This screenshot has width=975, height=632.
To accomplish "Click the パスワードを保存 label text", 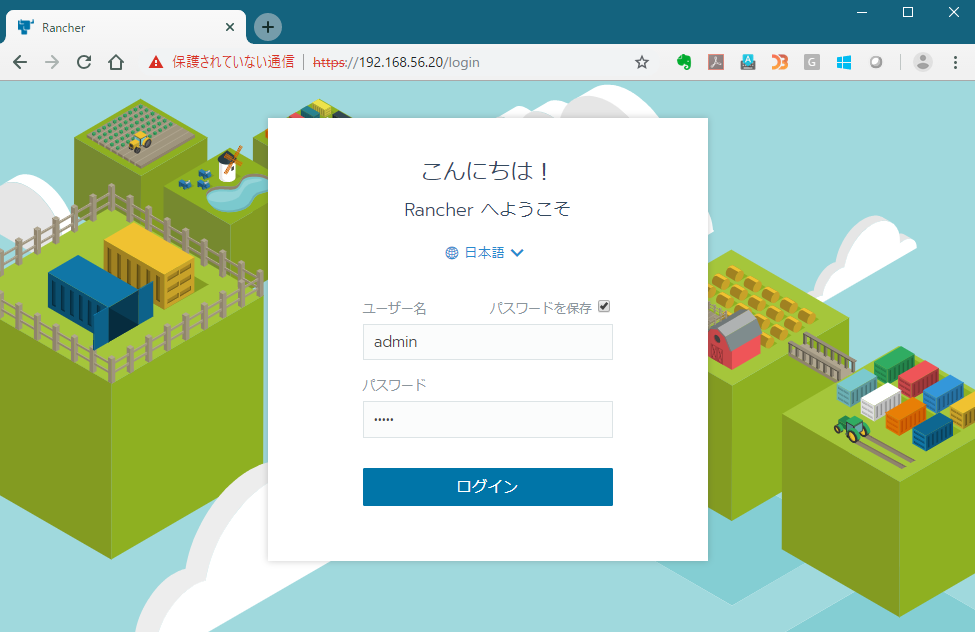I will (x=540, y=308).
